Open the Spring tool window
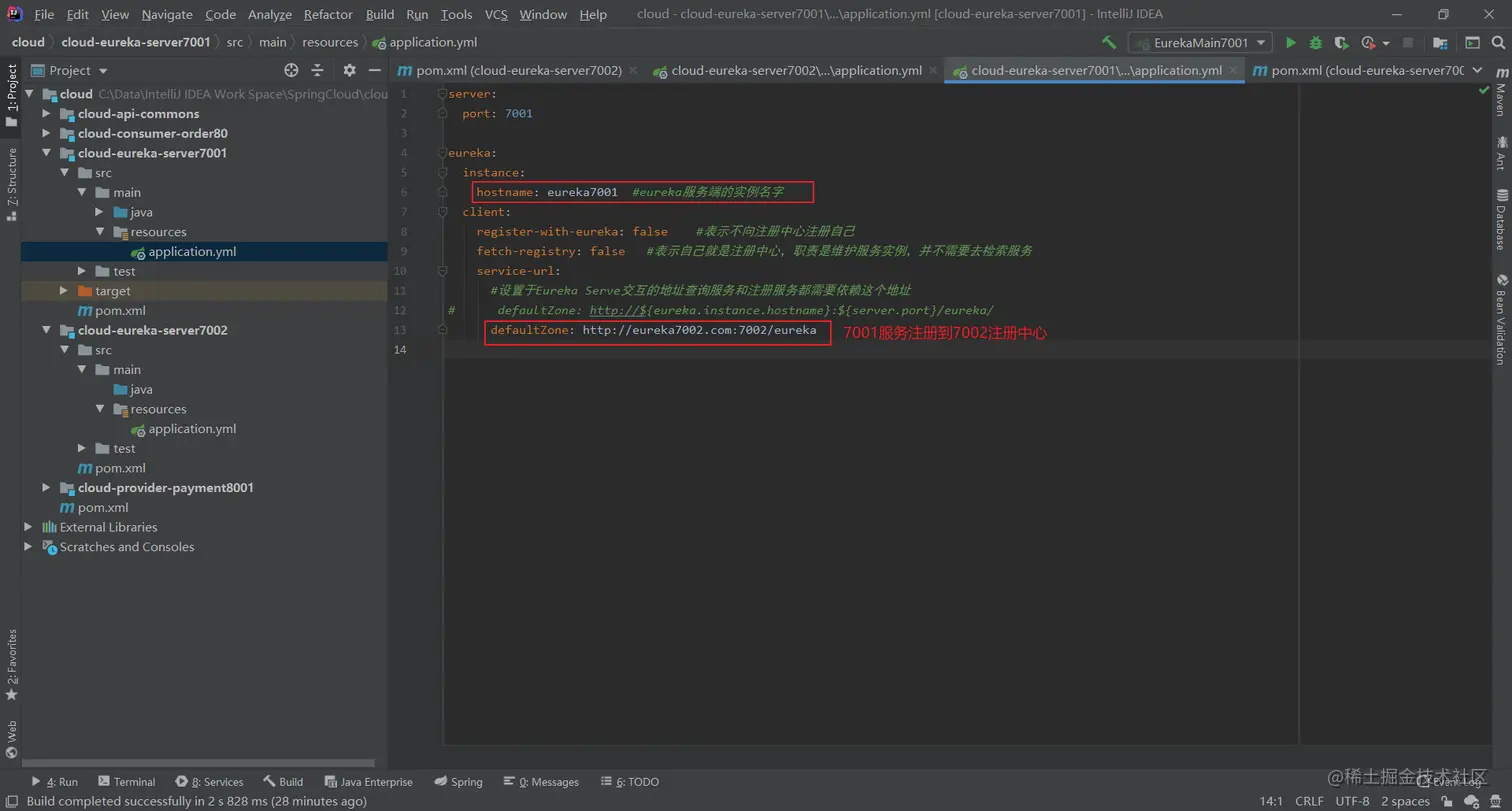The width and height of the screenshot is (1512, 811). point(458,782)
